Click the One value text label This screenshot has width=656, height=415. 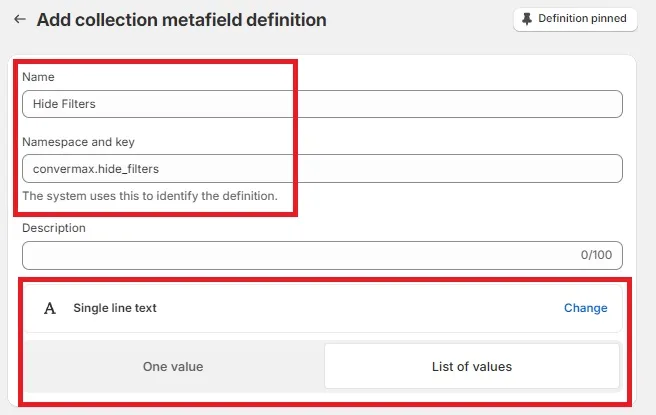[173, 366]
